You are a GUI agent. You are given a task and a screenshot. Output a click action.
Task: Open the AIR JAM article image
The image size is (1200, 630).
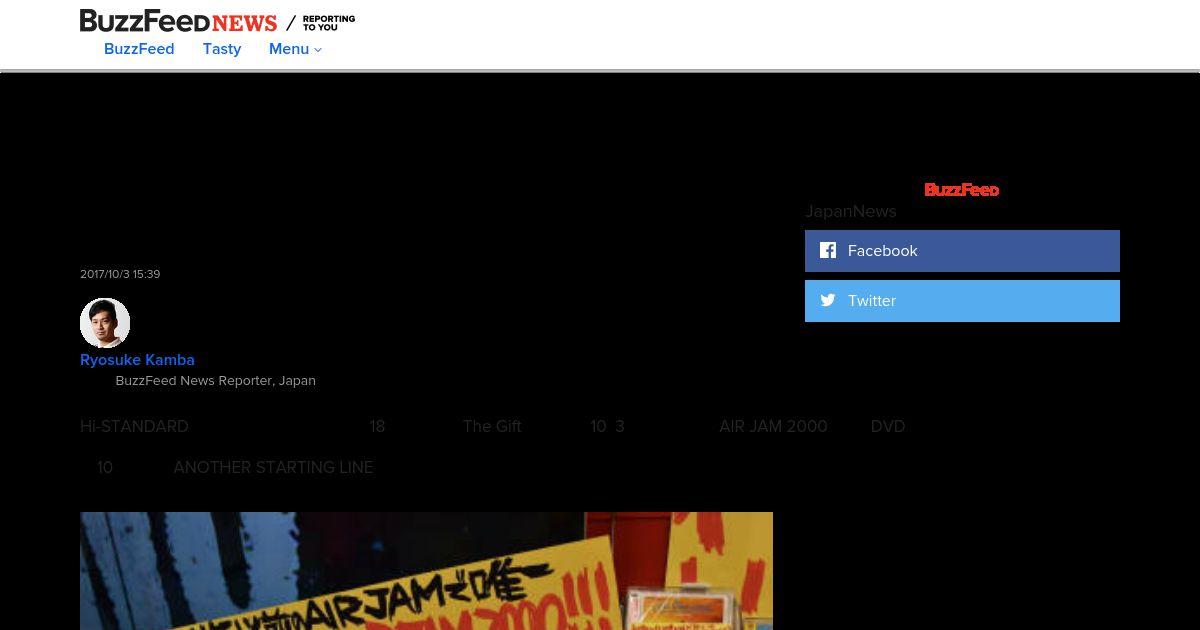pyautogui.click(x=426, y=571)
